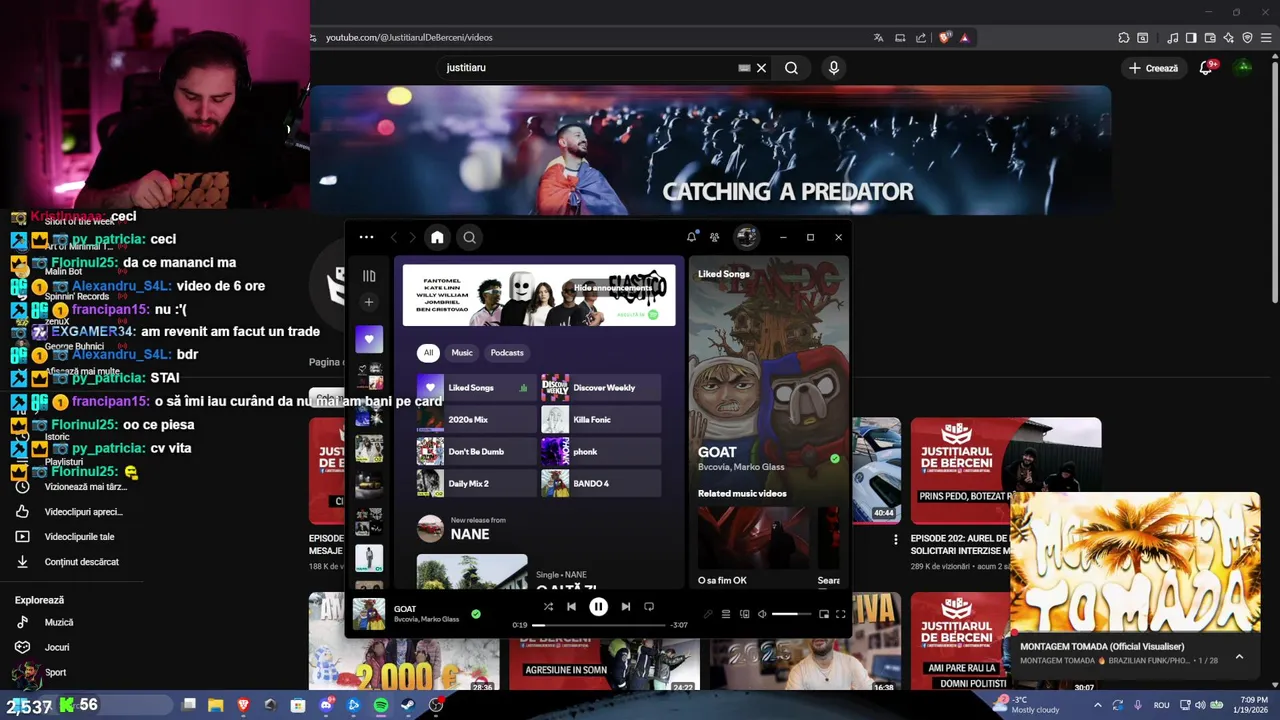Enter Spotify full screen view
Image resolution: width=1280 pixels, height=720 pixels.
[841, 614]
